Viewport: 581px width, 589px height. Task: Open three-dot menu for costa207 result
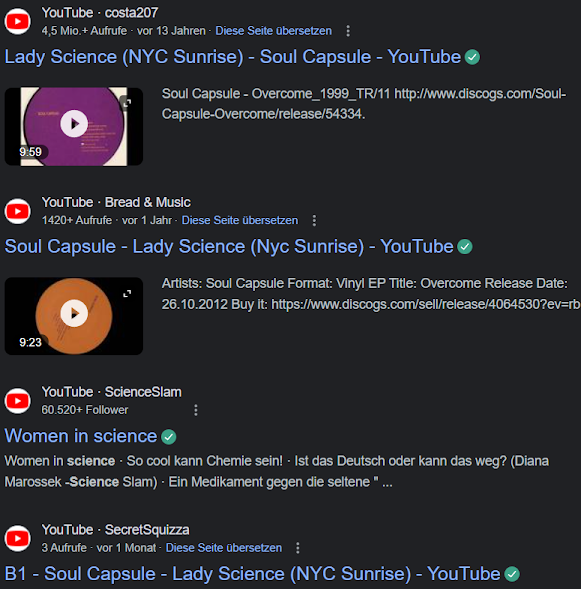click(x=348, y=31)
